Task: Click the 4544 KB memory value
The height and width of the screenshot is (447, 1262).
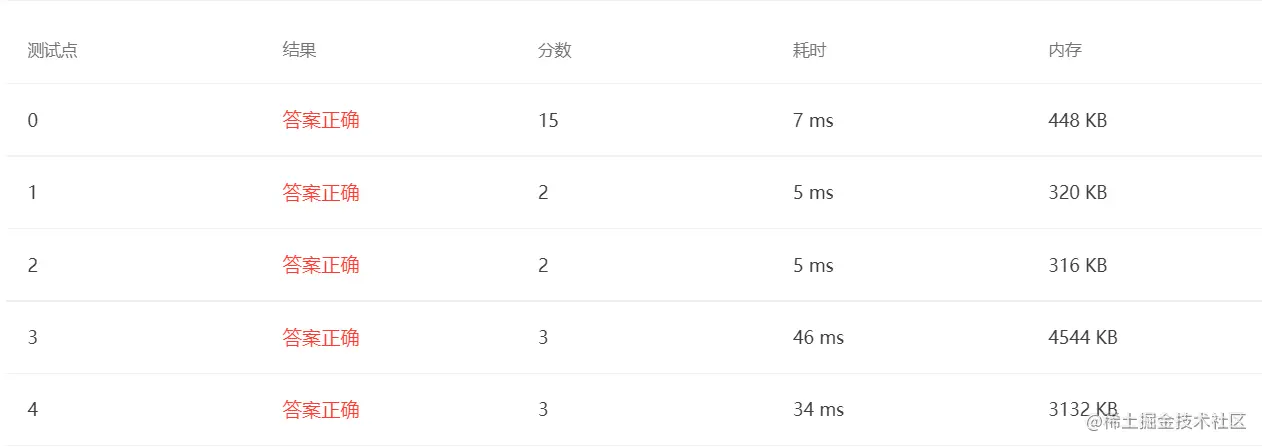Action: pos(1083,338)
